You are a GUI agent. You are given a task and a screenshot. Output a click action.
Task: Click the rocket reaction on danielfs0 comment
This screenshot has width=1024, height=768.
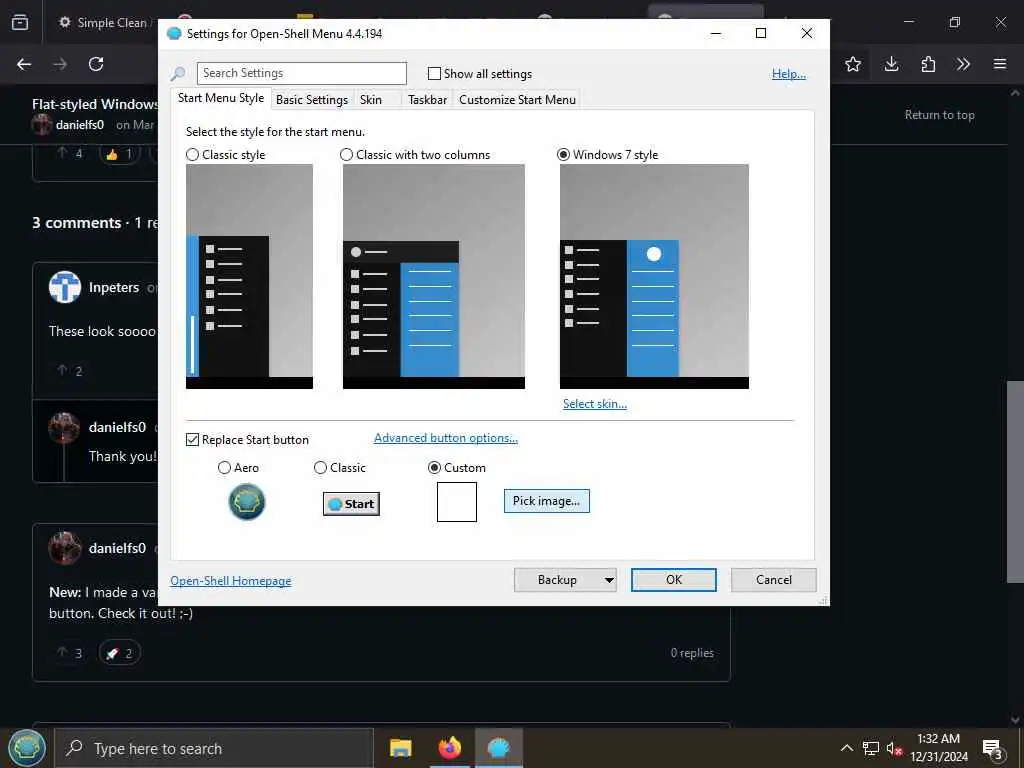tap(120, 653)
